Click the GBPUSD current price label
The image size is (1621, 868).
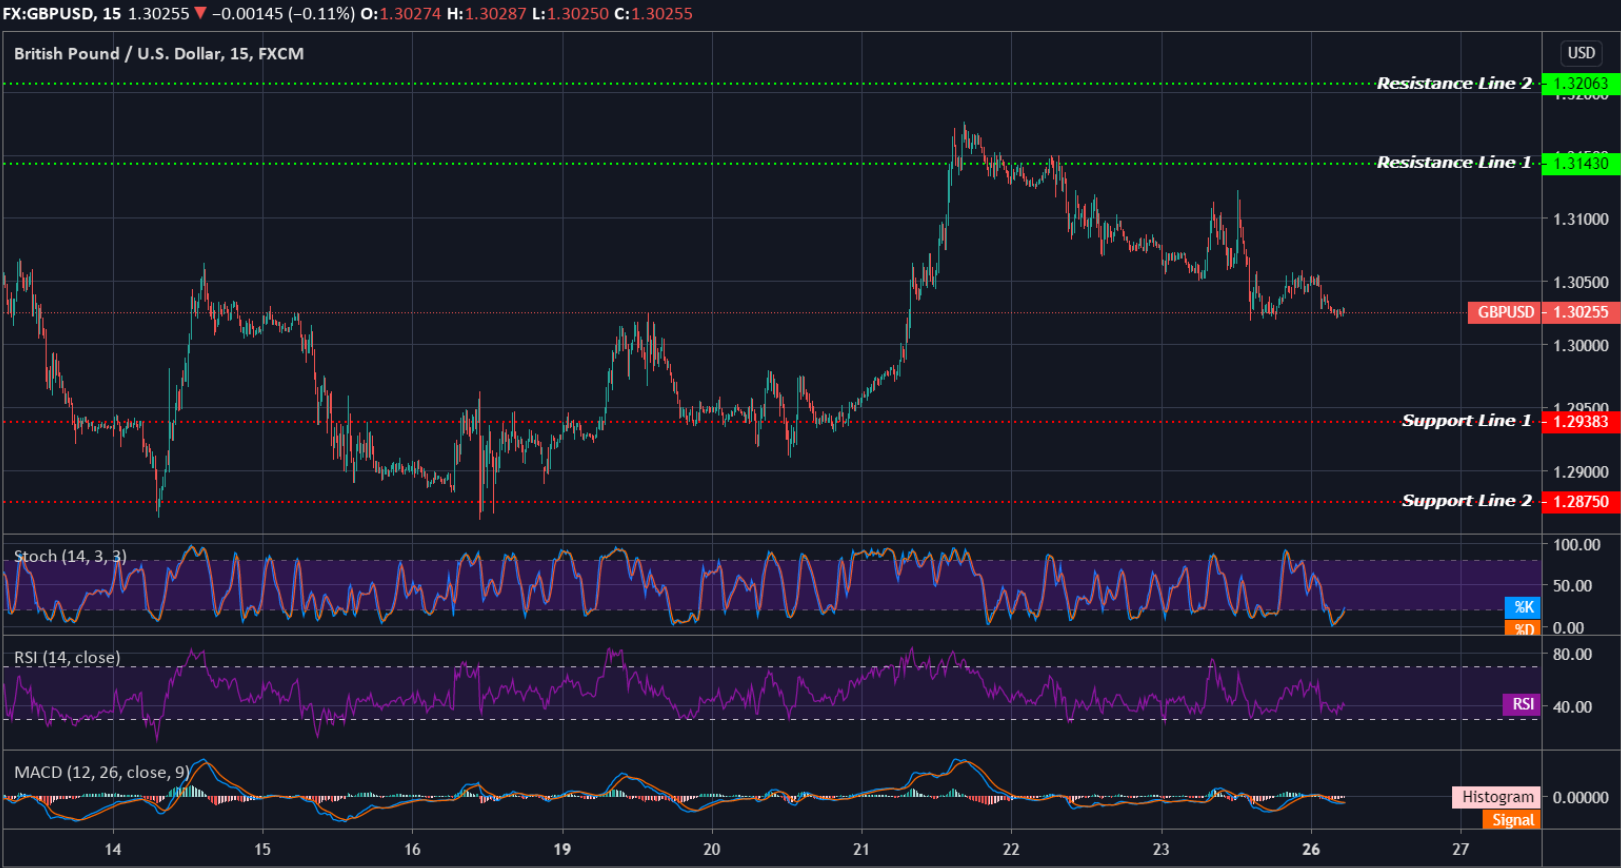pyautogui.click(x=1505, y=312)
